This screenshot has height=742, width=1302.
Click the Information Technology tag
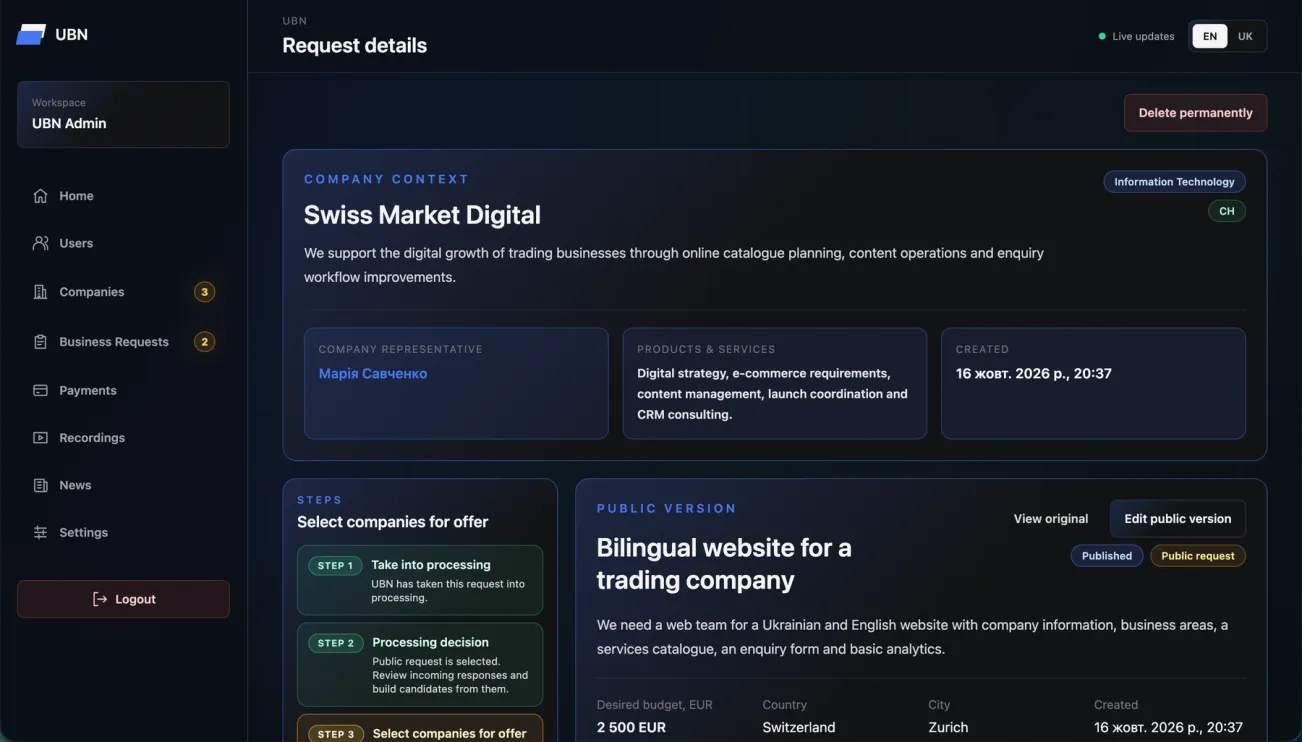tap(1174, 182)
